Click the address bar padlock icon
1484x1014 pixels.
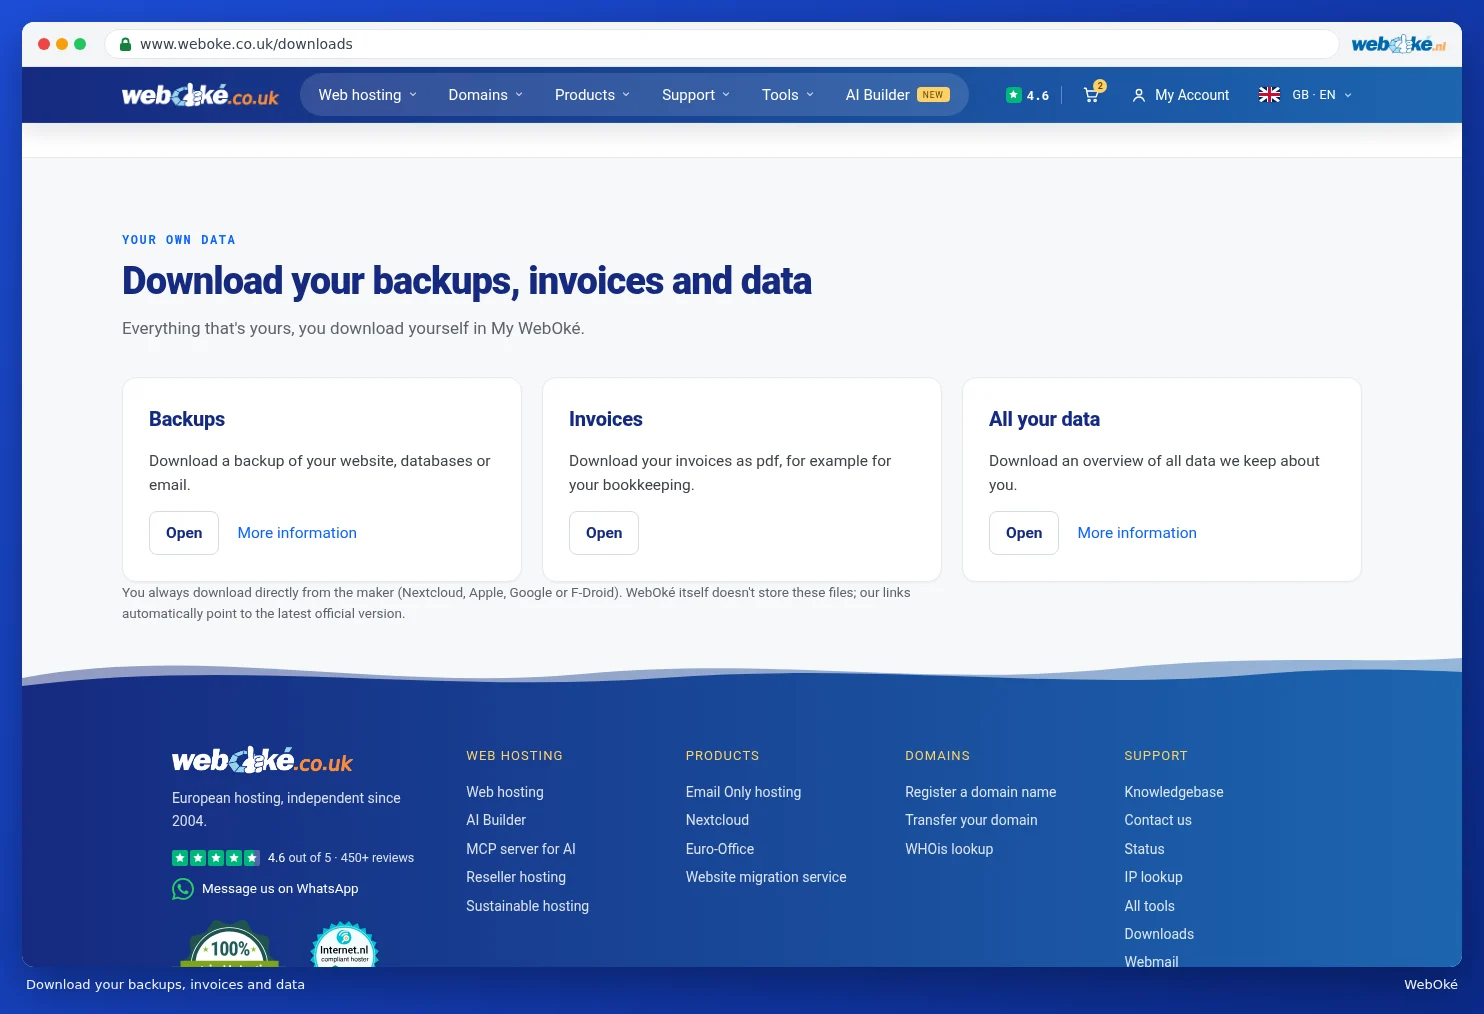coord(125,44)
